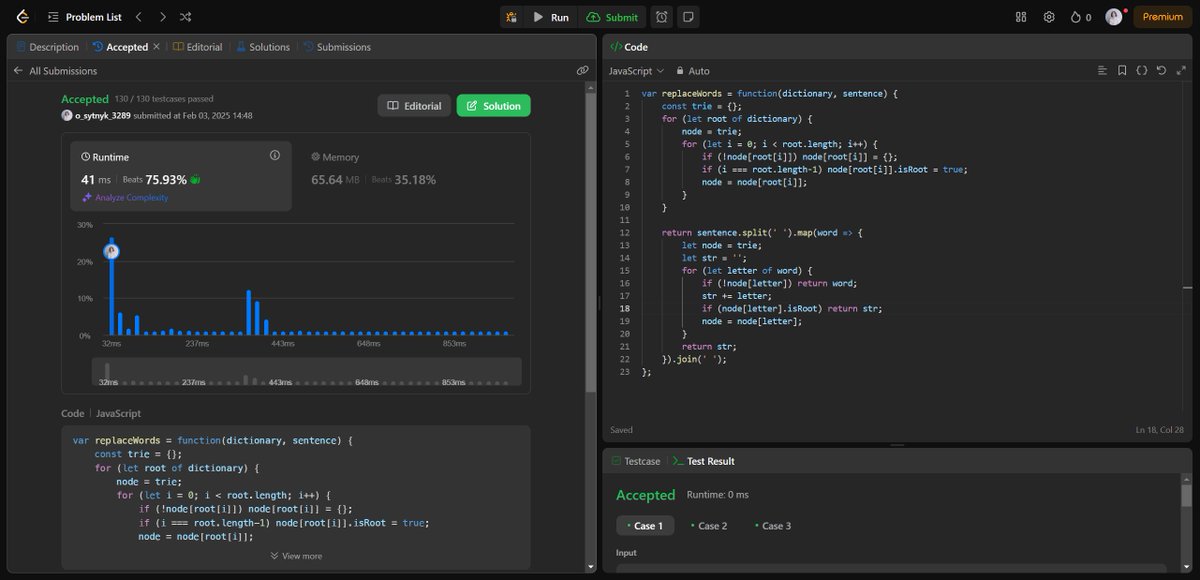
Task: Expand code with View more
Action: click(296, 556)
